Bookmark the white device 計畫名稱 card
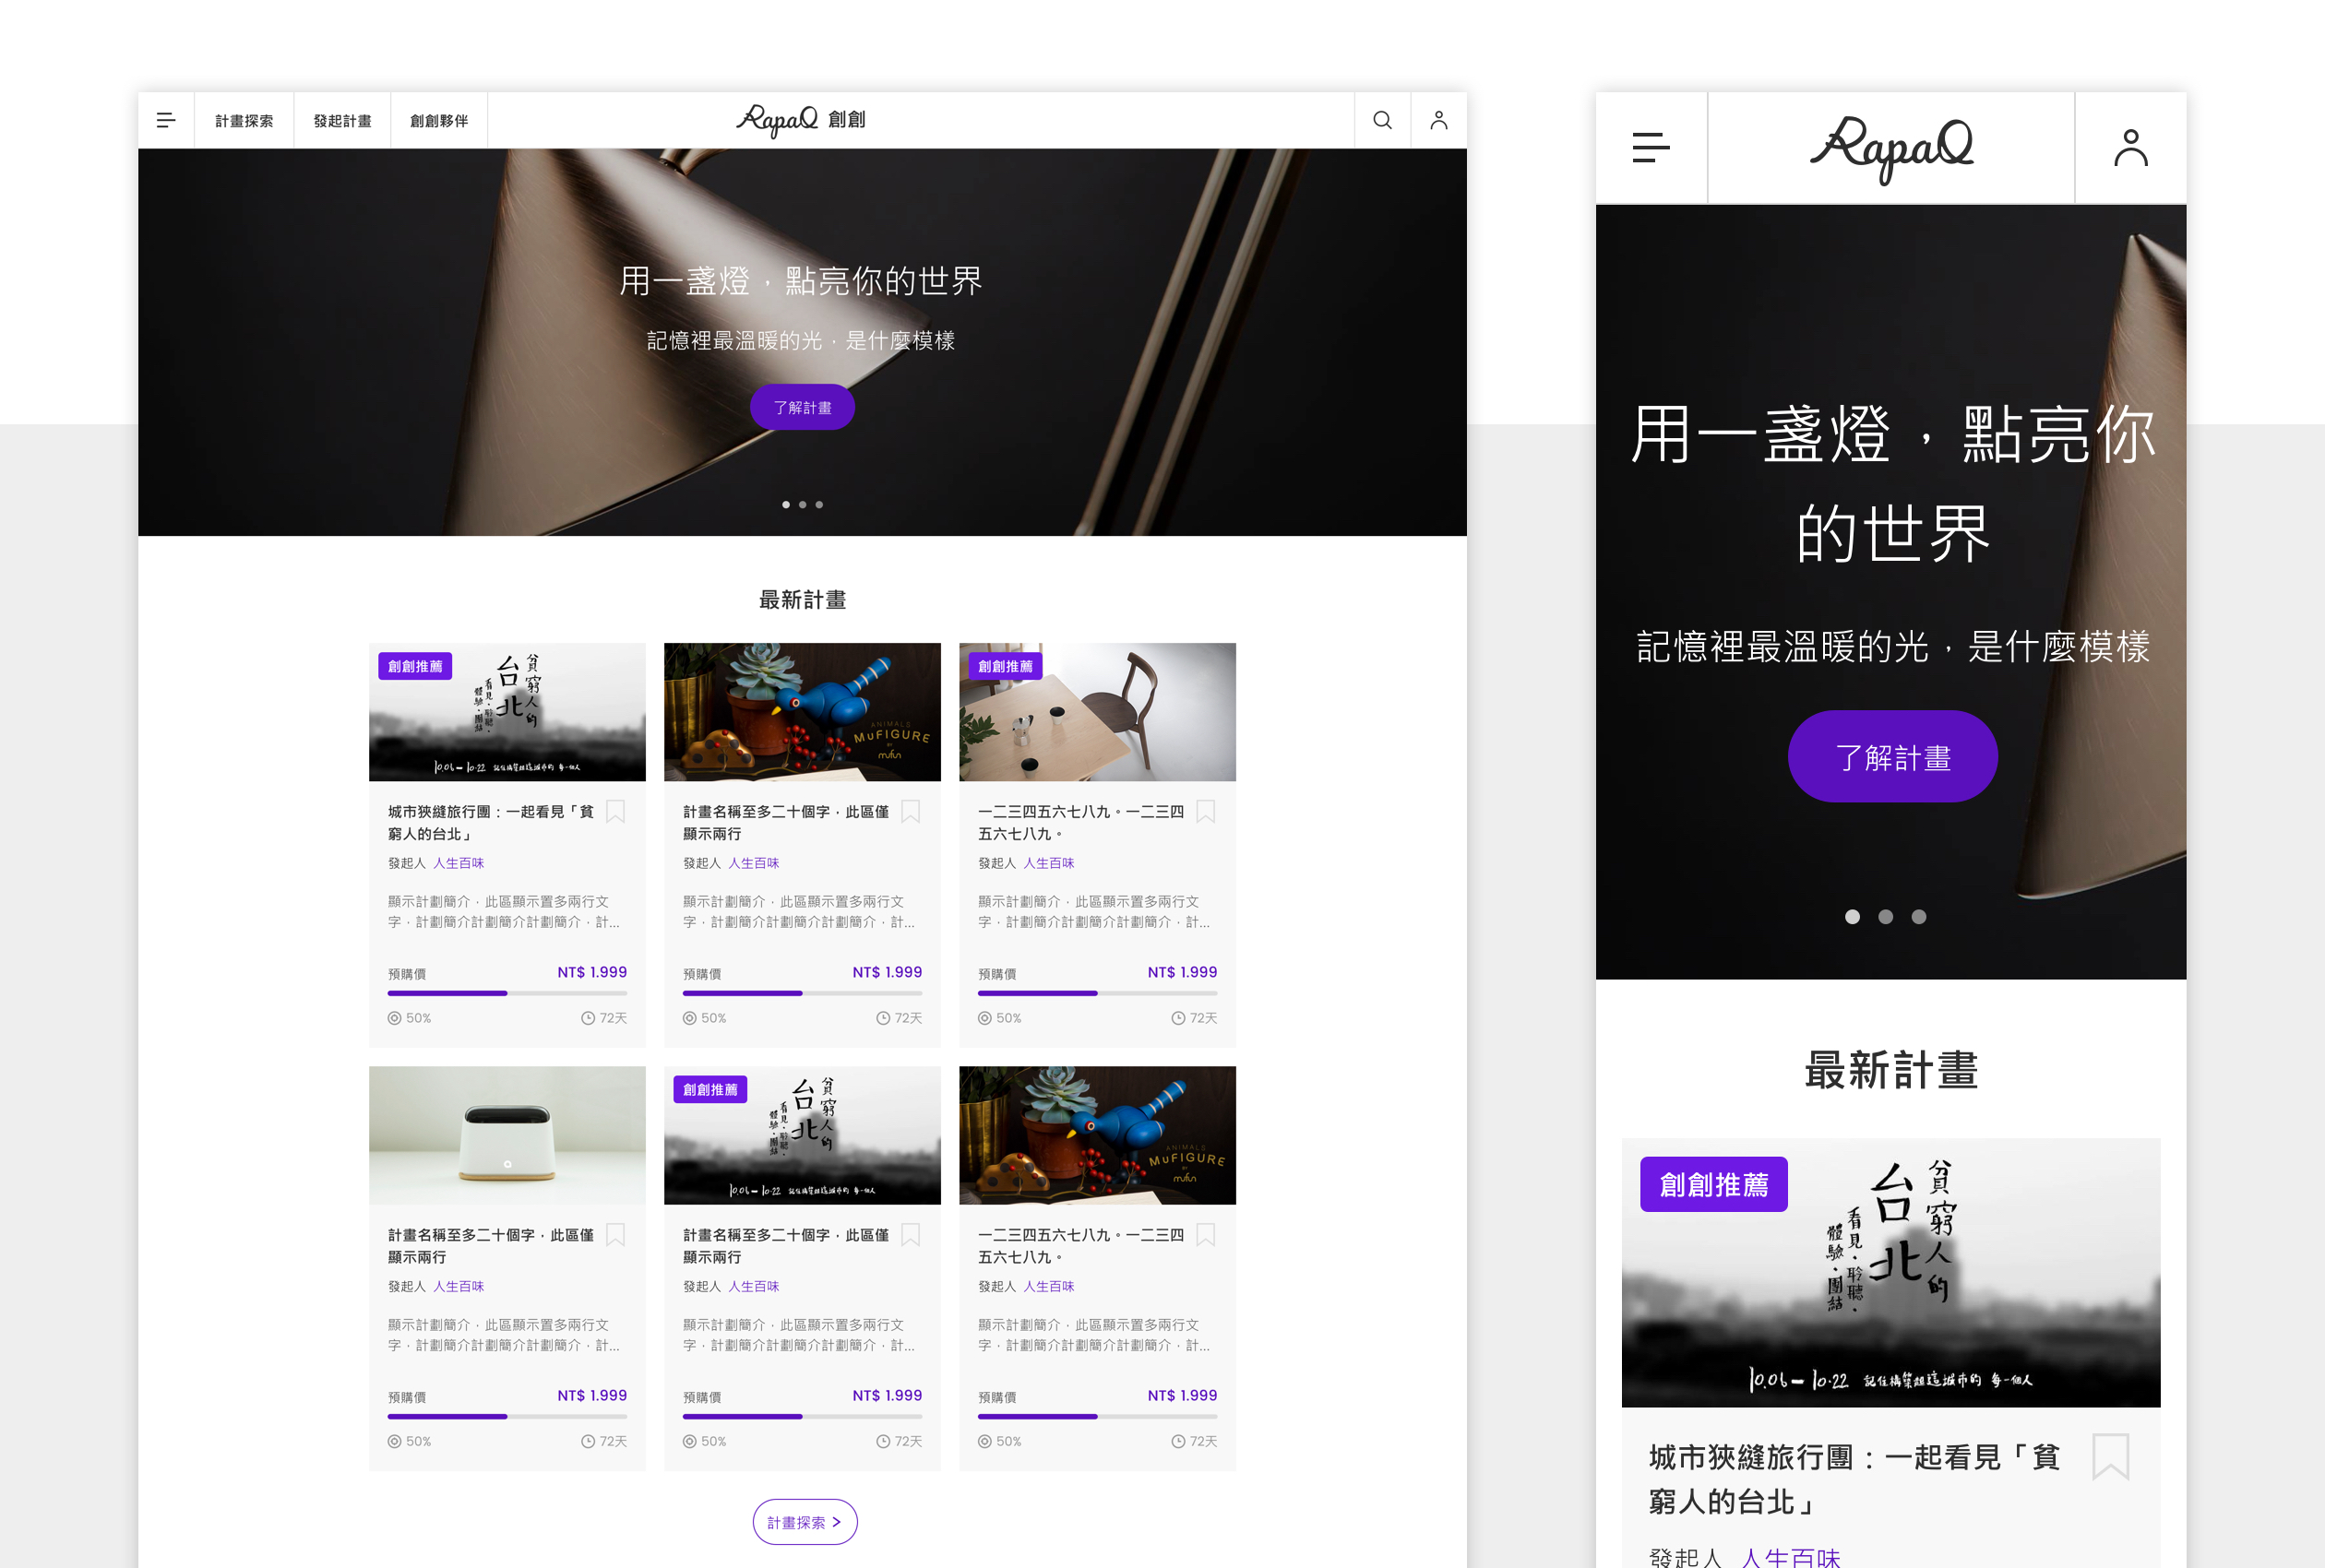2325x1568 pixels. click(616, 1235)
